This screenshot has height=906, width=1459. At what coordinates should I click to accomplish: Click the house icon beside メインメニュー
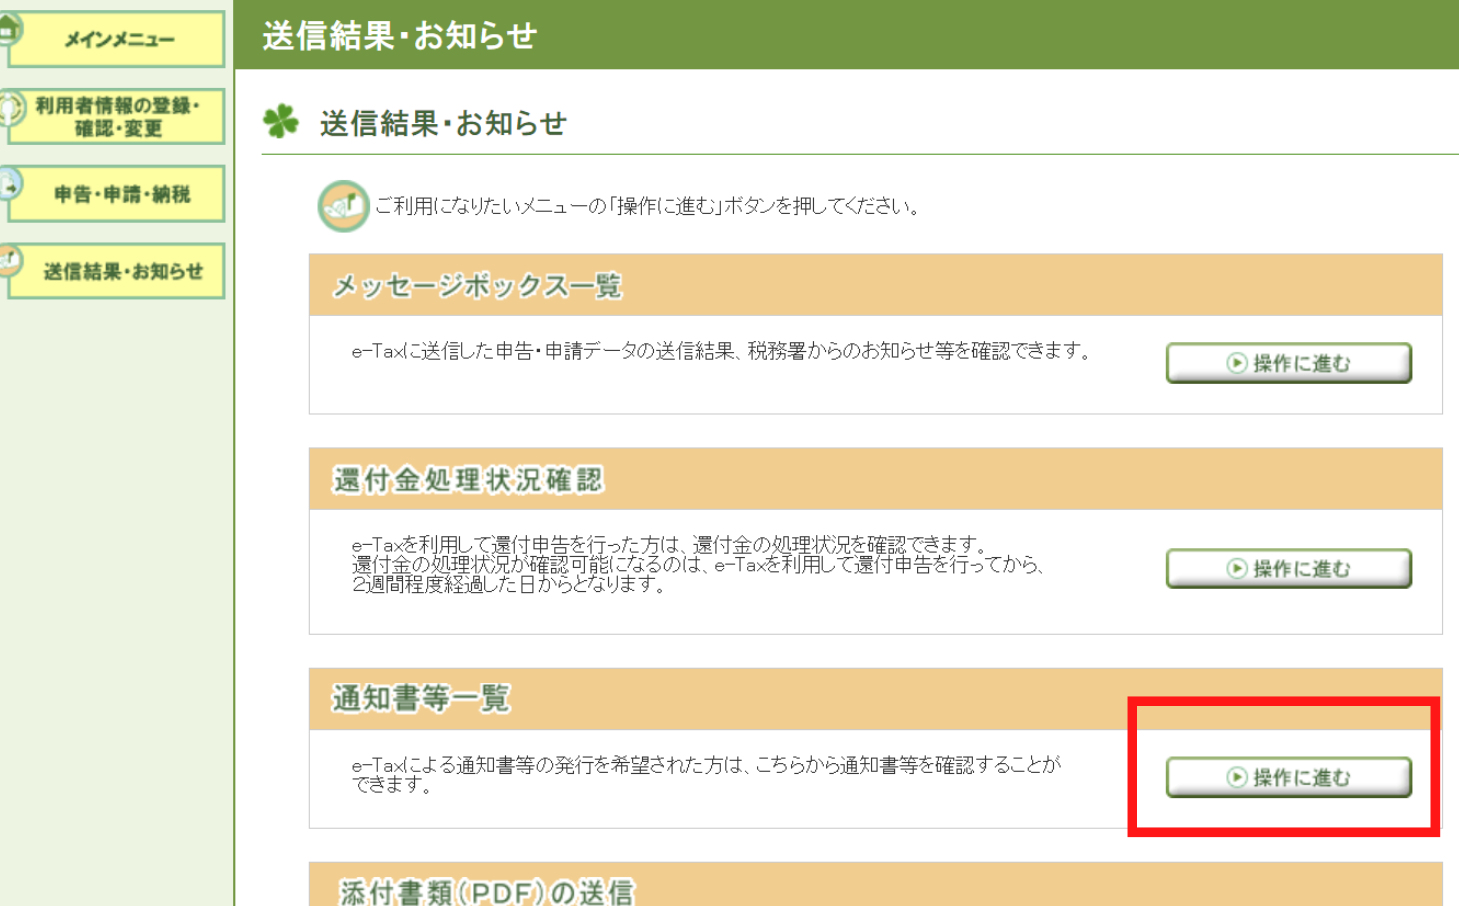[9, 27]
